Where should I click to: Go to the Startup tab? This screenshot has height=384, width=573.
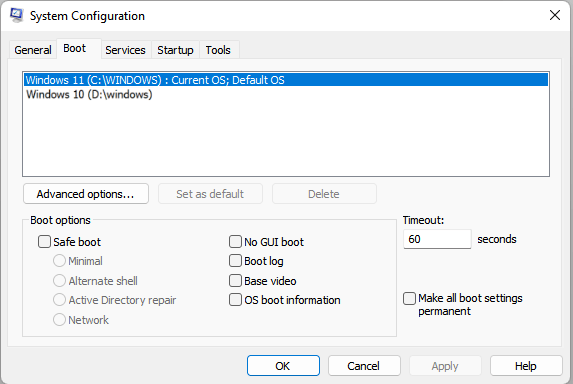pyautogui.click(x=175, y=50)
